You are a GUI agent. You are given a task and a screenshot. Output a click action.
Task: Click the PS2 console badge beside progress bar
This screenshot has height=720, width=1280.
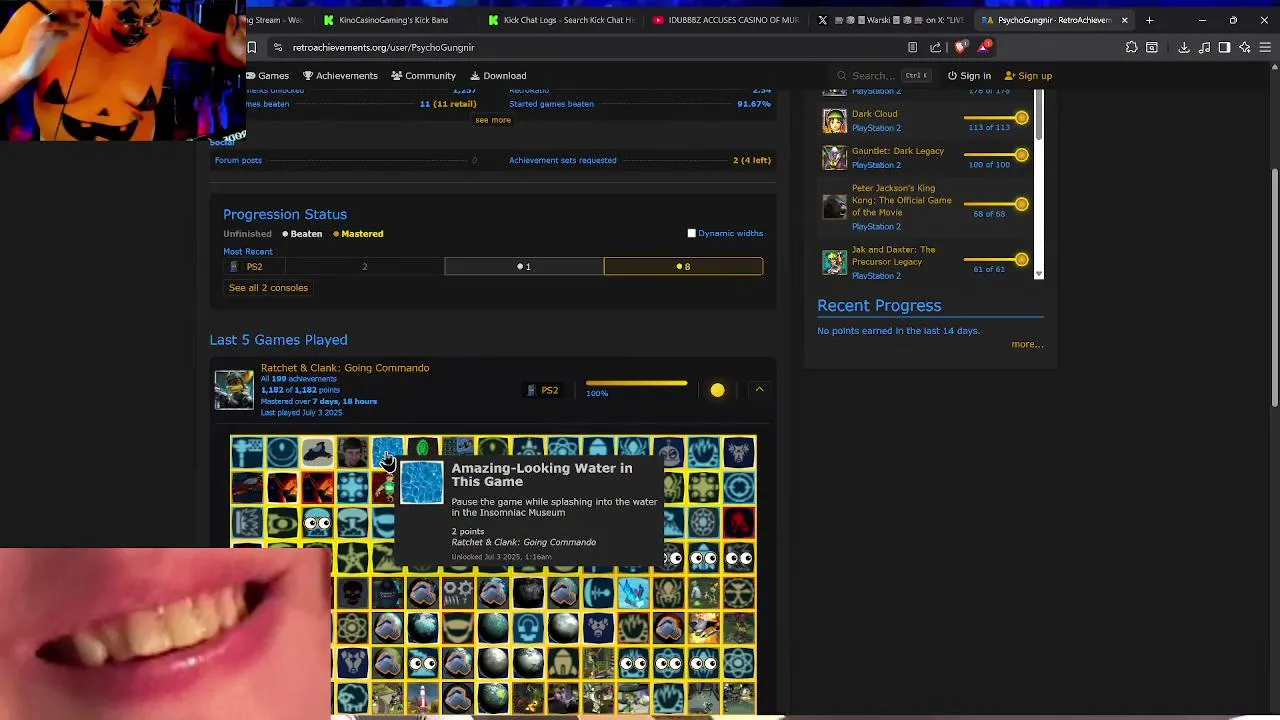pyautogui.click(x=543, y=390)
